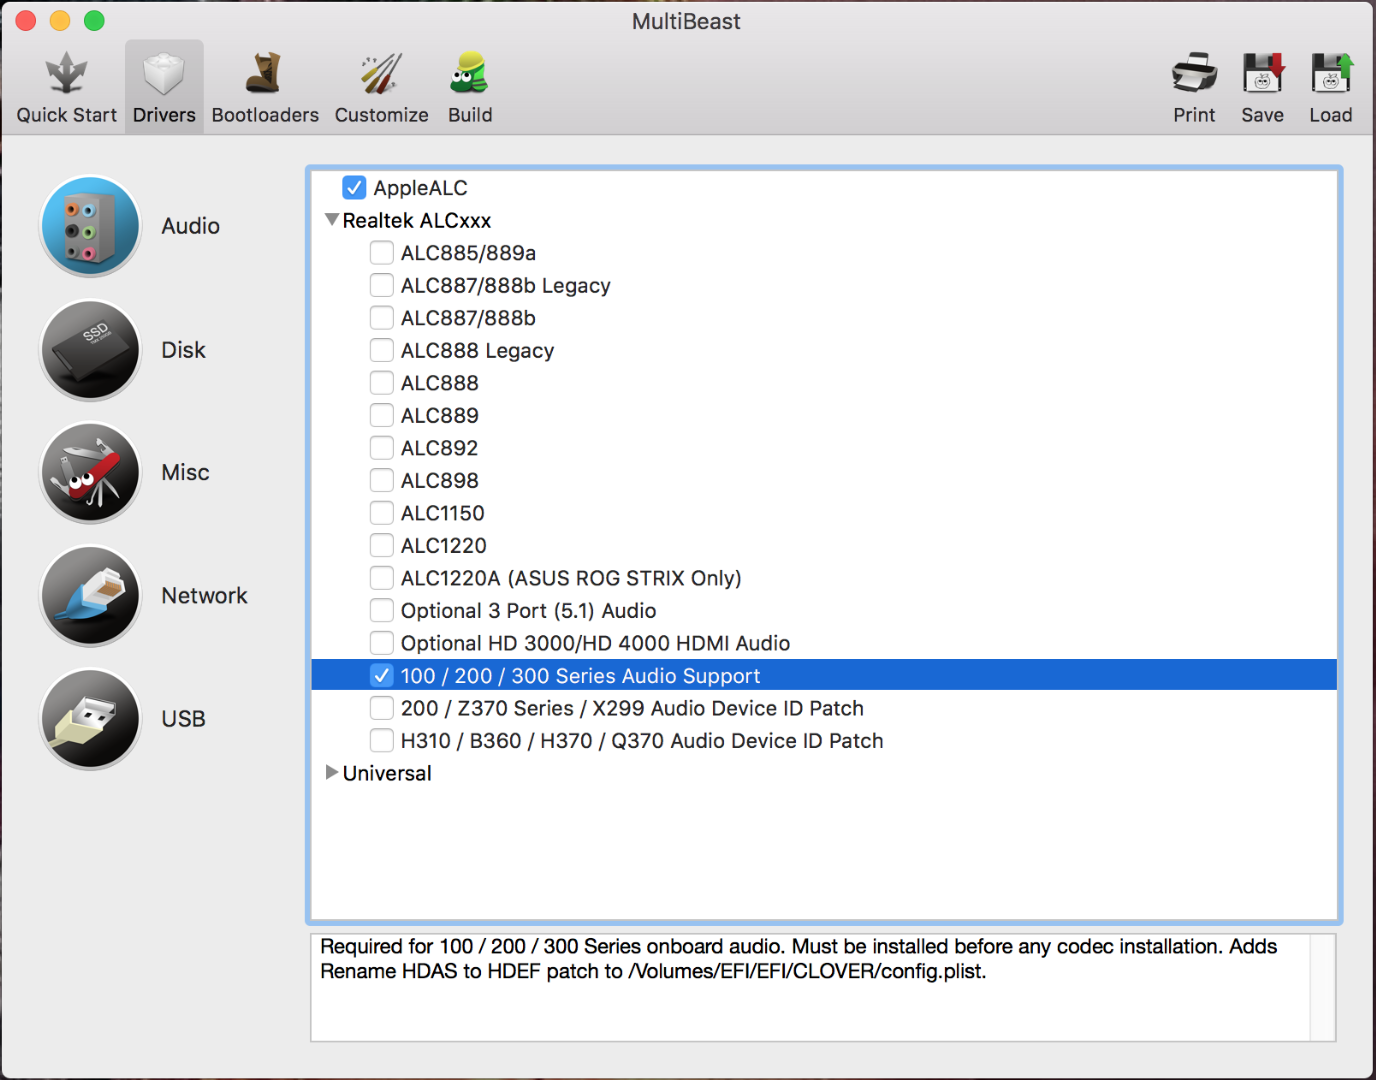Click the Load floppy disk icon
This screenshot has height=1080, width=1376.
1331,74
